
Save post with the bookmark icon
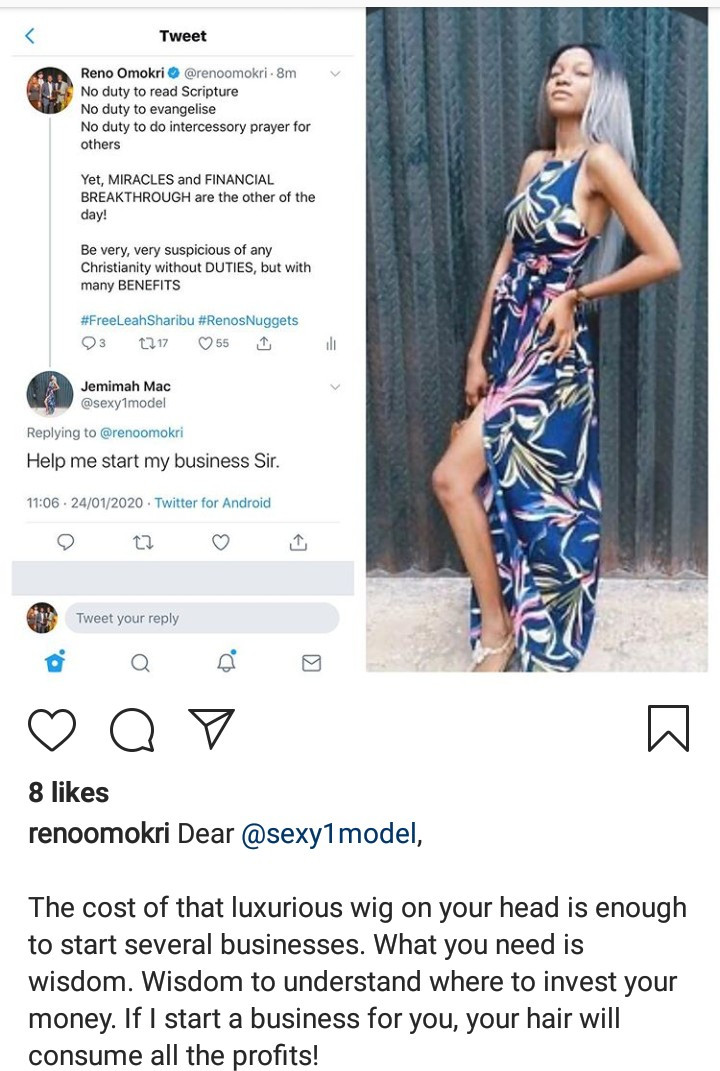[668, 728]
